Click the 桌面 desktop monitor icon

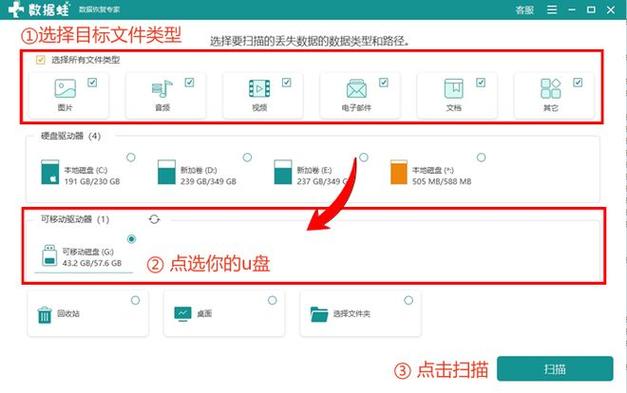(x=183, y=314)
